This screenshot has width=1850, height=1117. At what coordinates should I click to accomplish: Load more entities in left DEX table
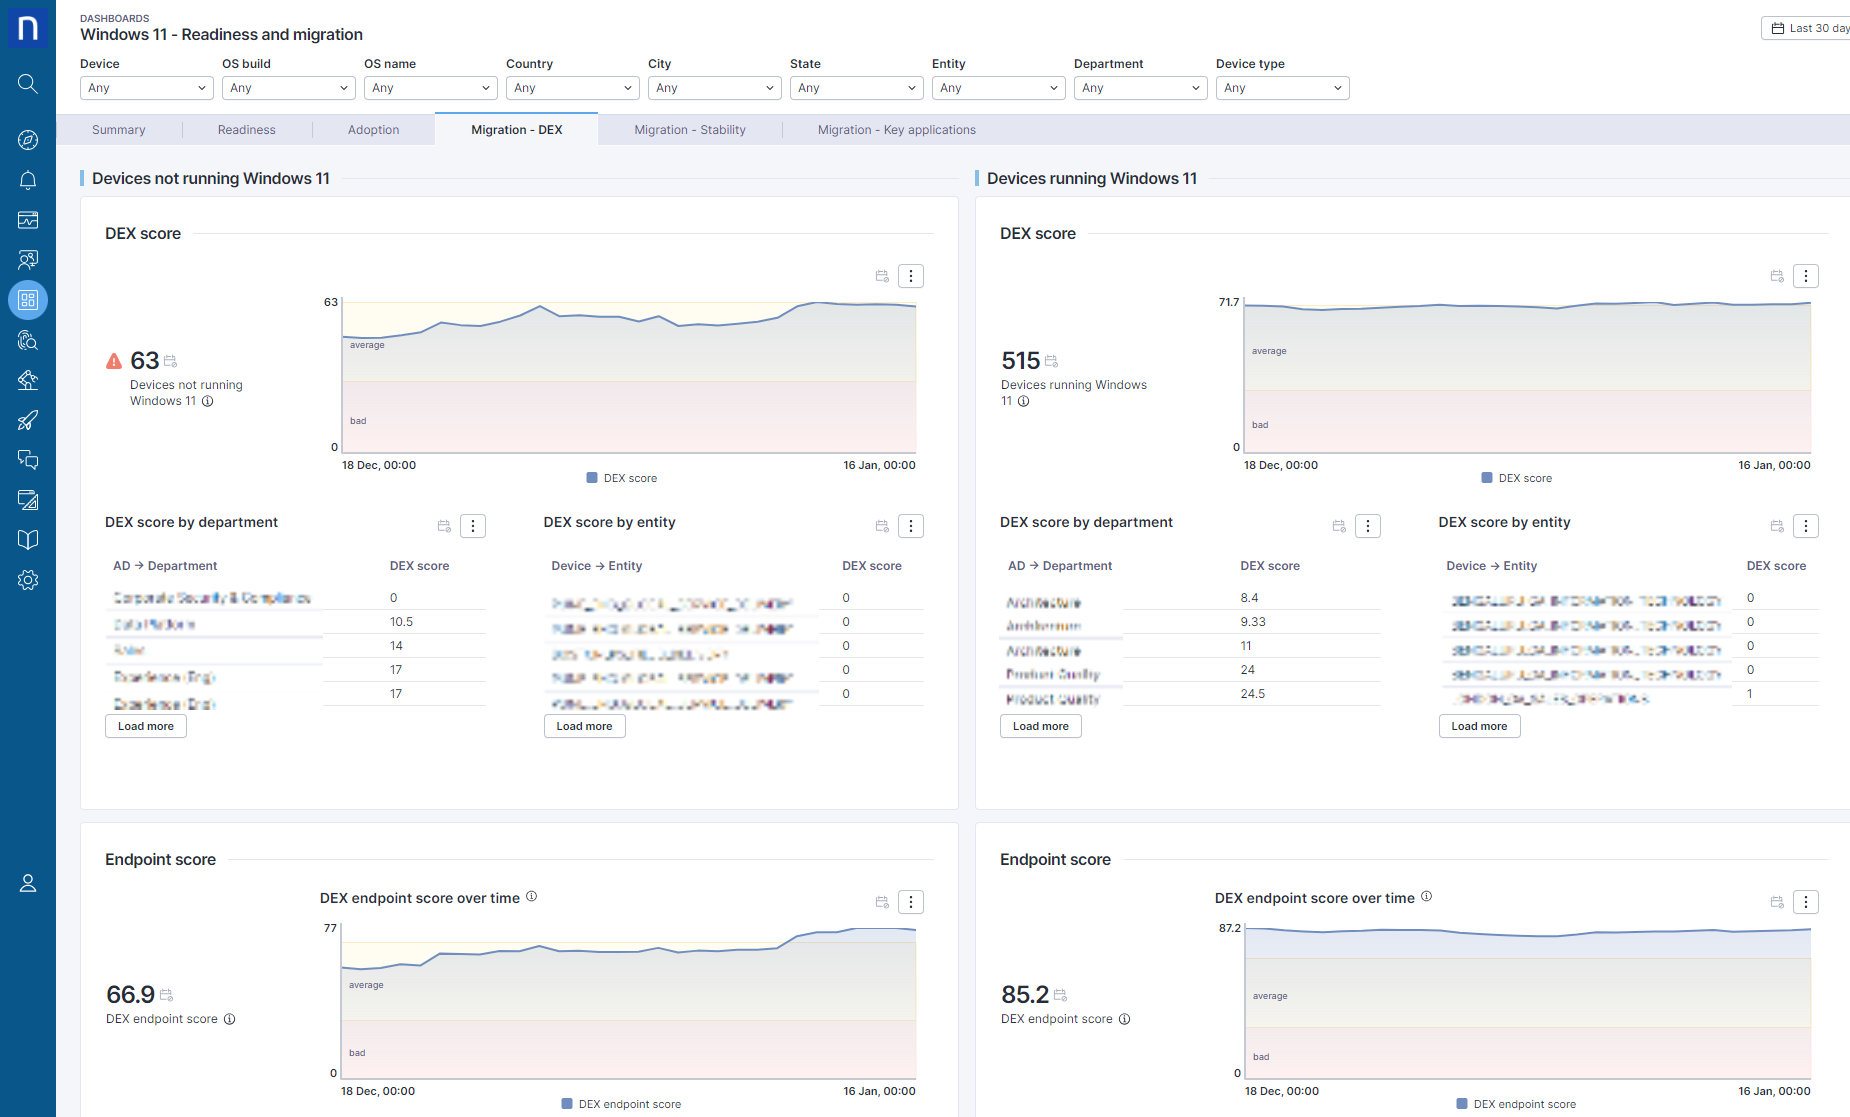click(585, 726)
